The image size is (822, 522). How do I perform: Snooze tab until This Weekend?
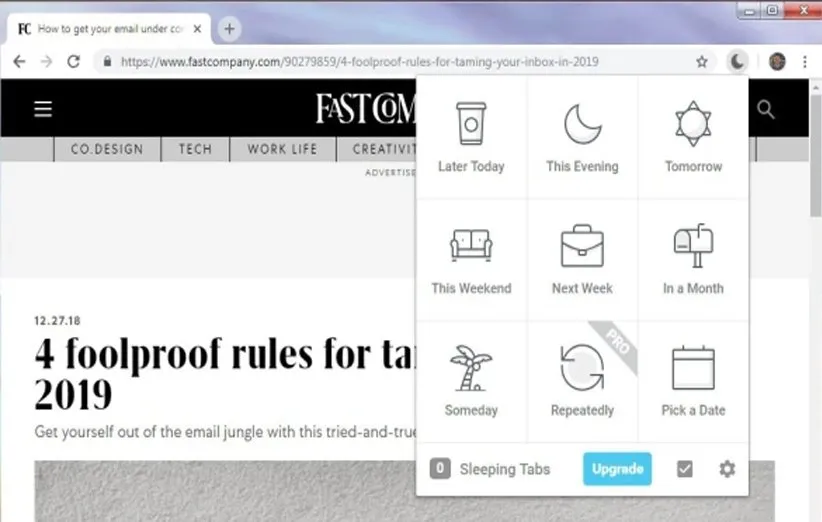[471, 260]
